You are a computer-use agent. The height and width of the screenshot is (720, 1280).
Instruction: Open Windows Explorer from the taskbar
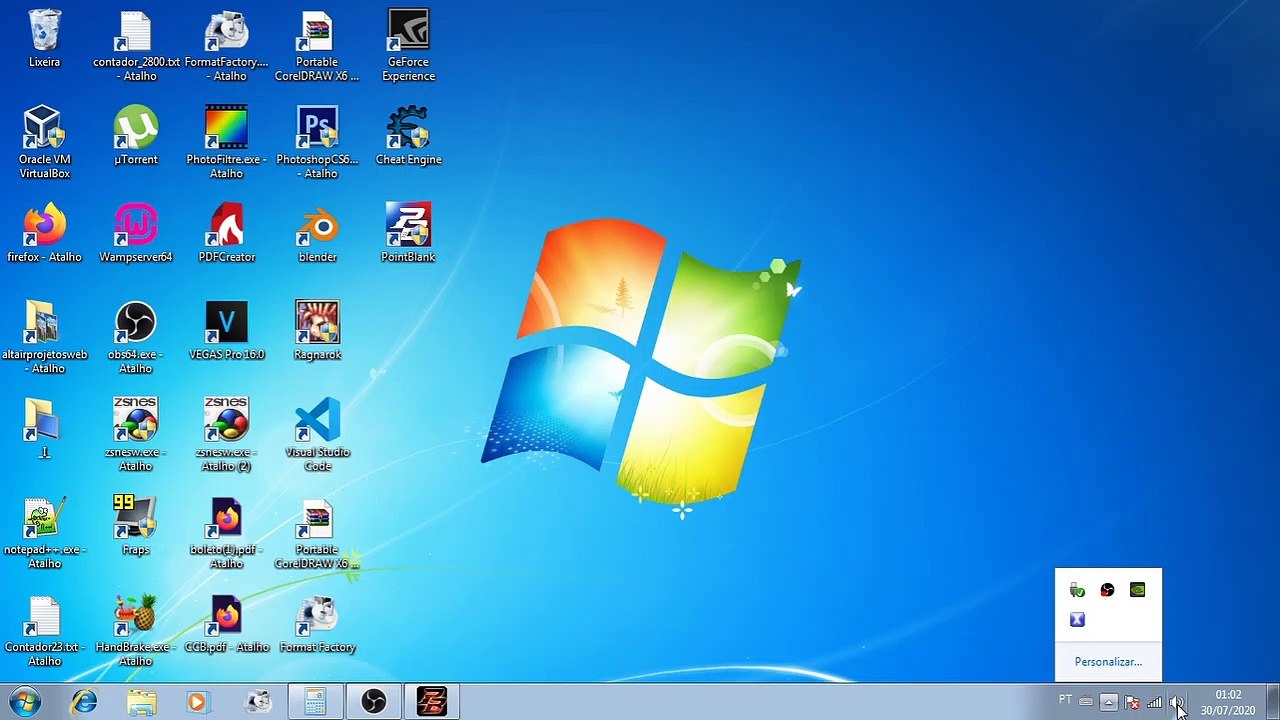(142, 702)
